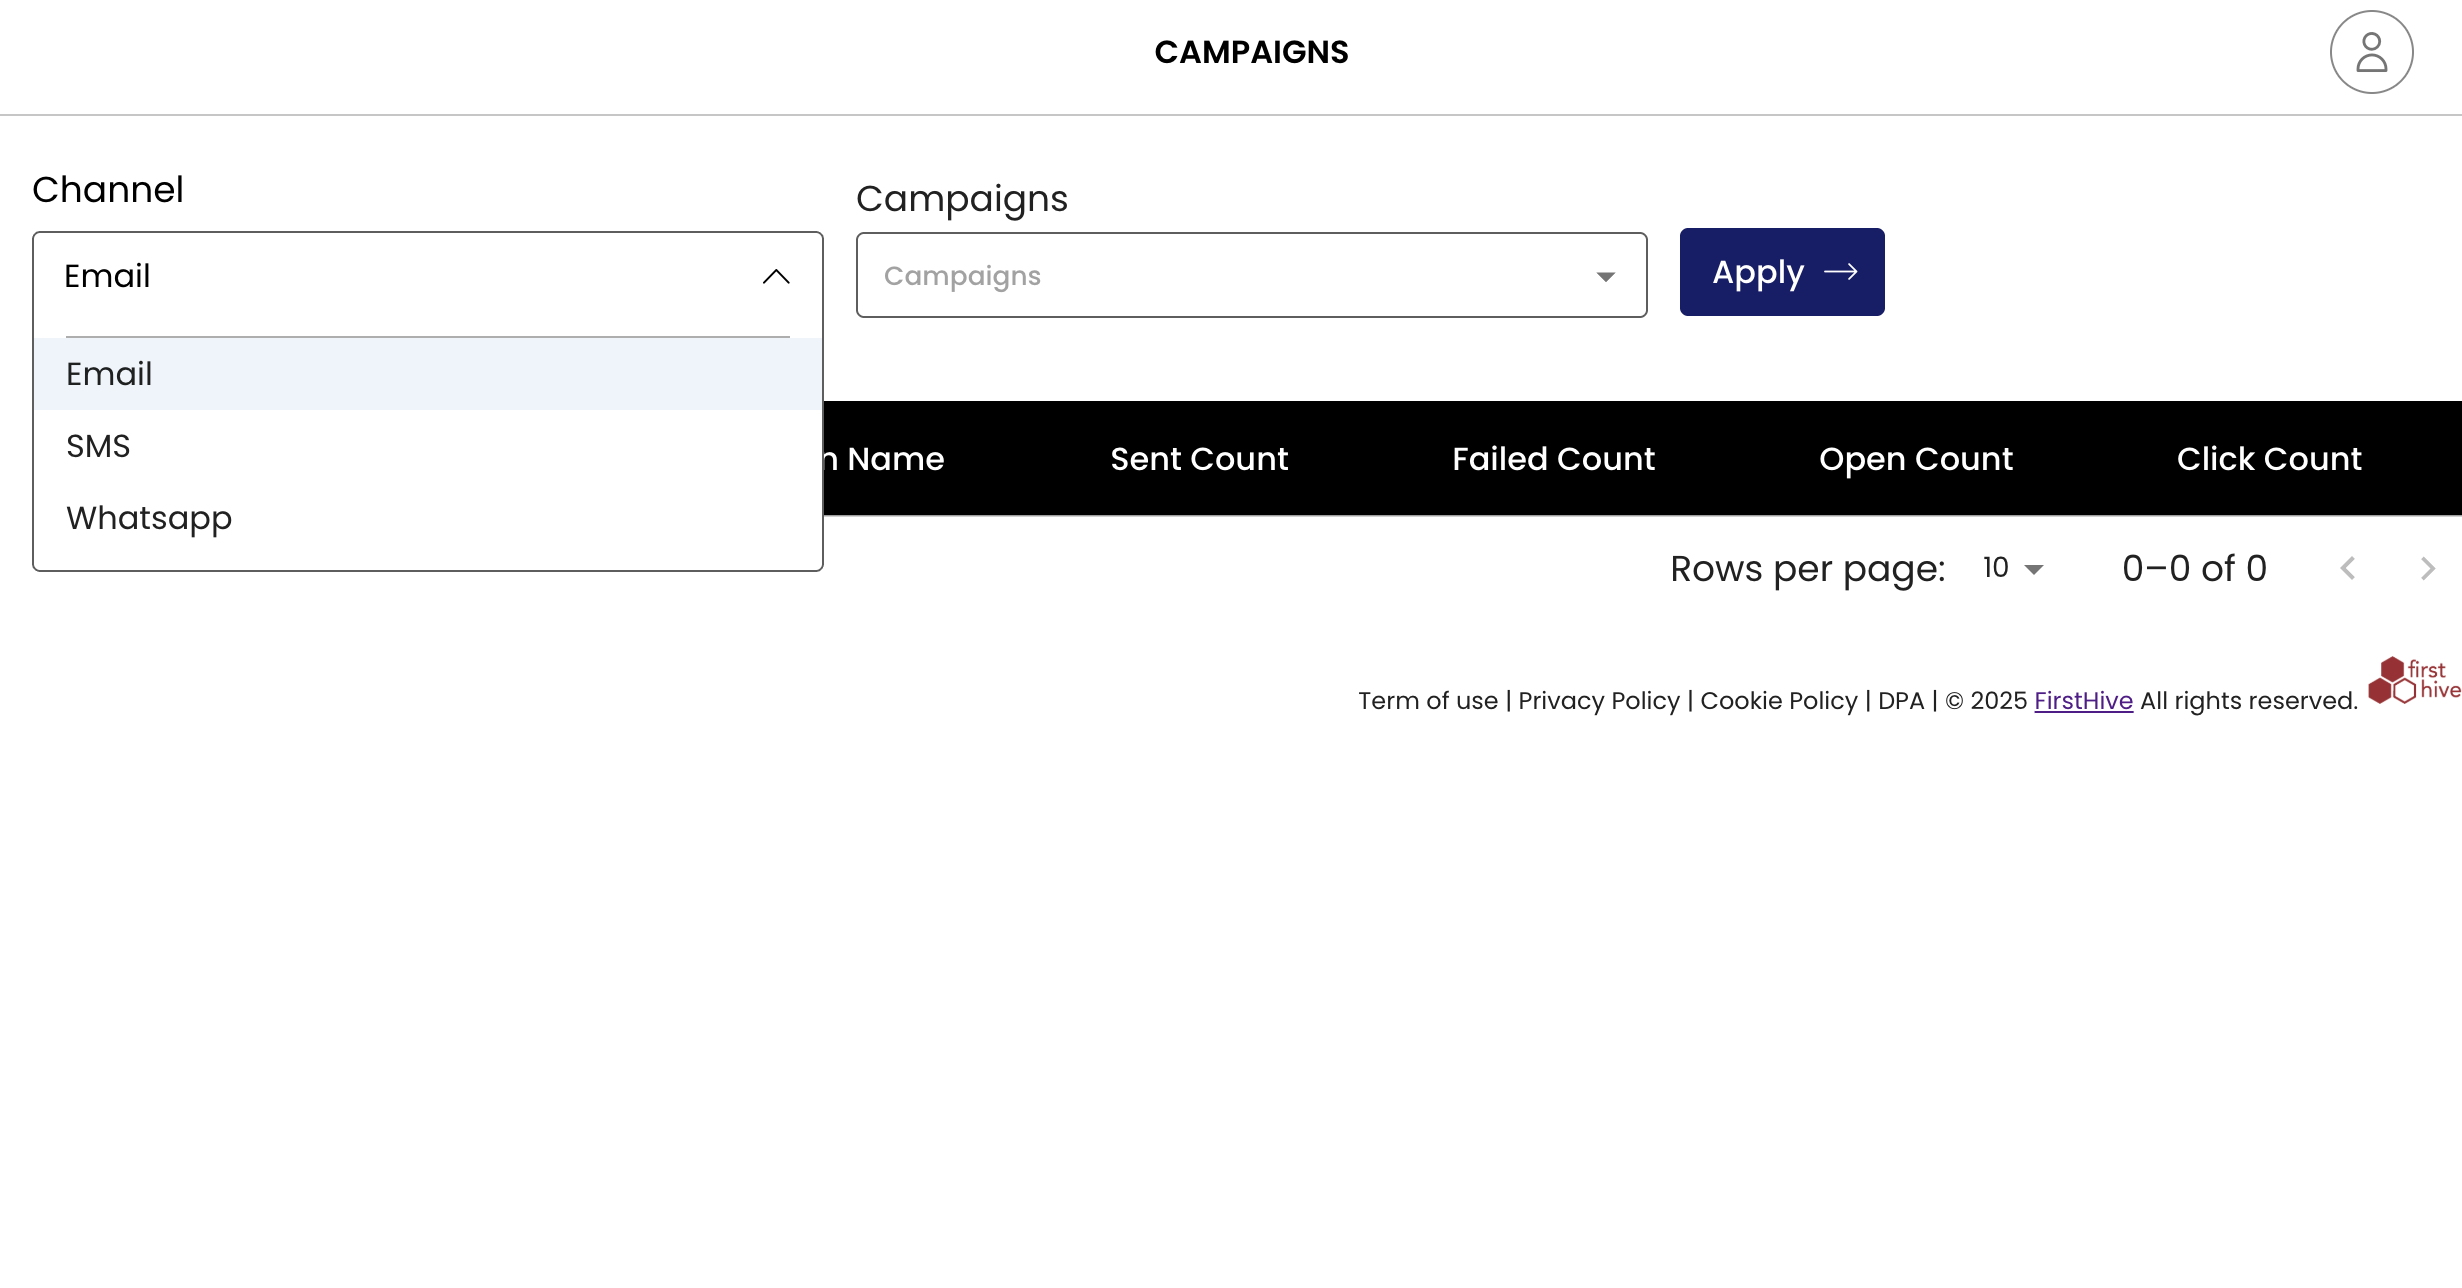Pick Whatsapp from the channel list

point(149,518)
